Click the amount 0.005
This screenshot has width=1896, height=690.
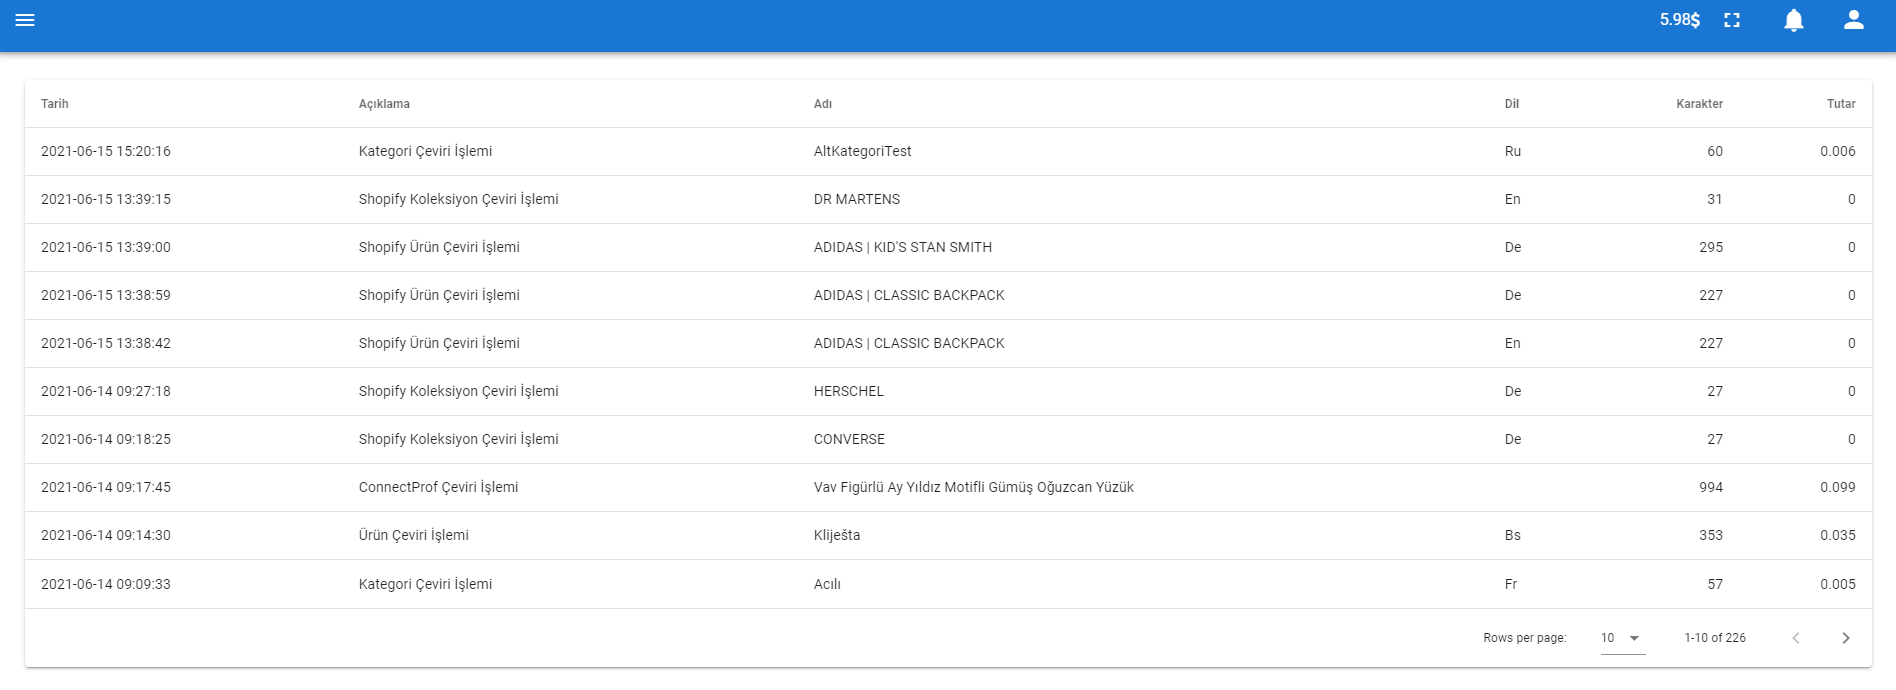[x=1838, y=585]
